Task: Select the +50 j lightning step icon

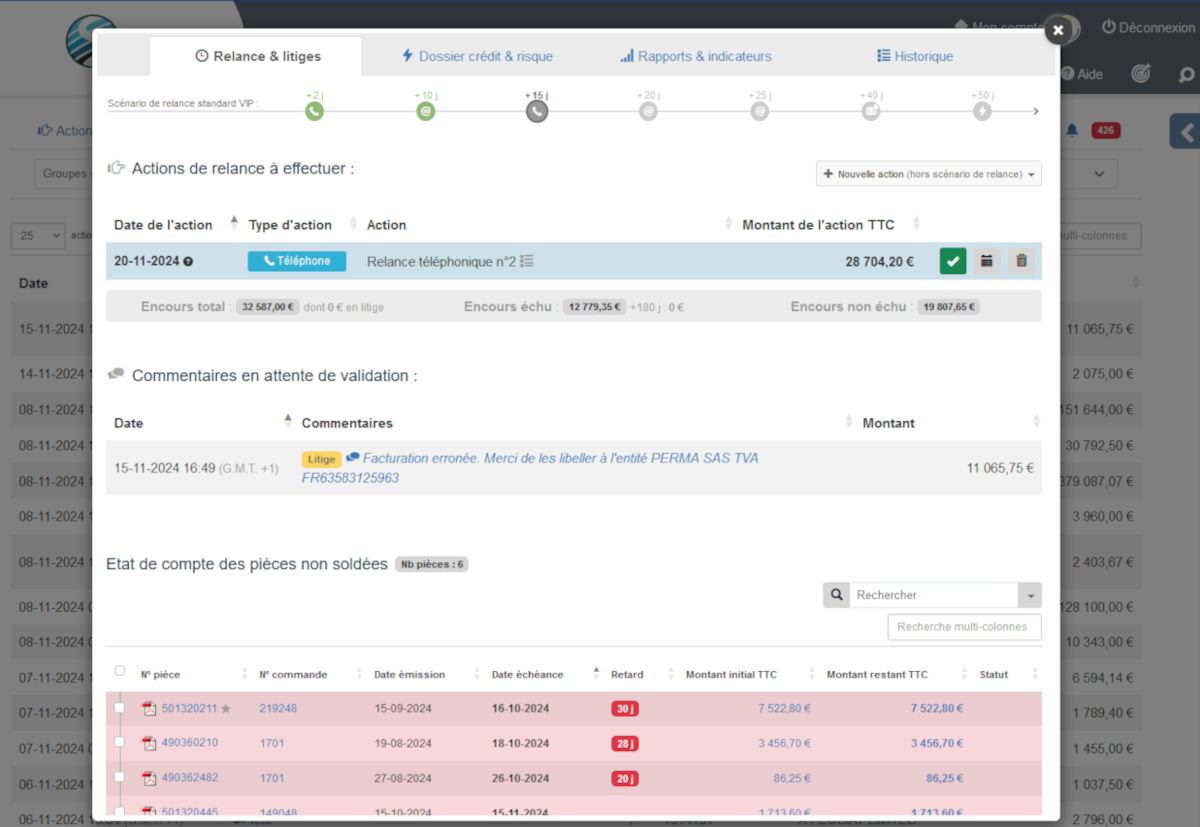Action: tap(982, 112)
